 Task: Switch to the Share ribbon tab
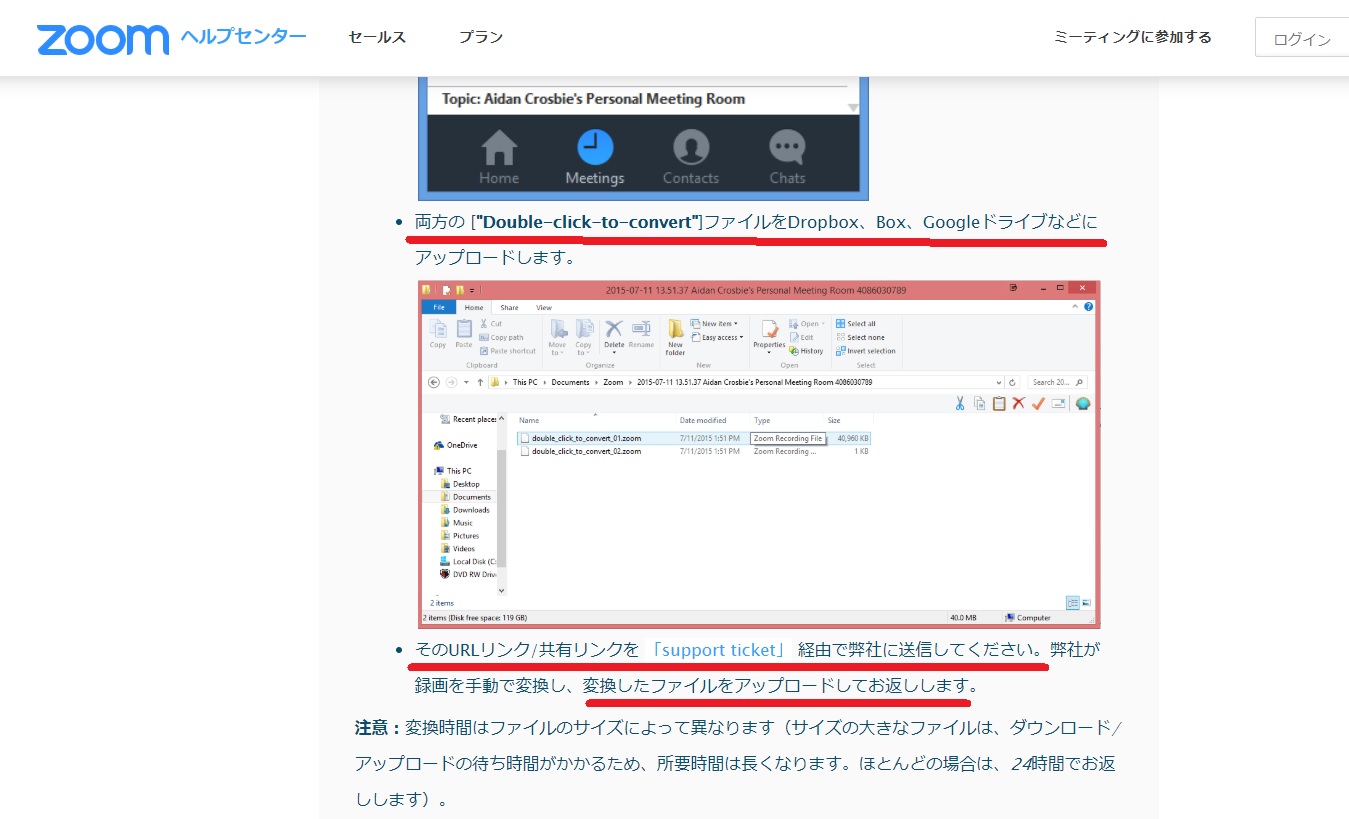(512, 307)
